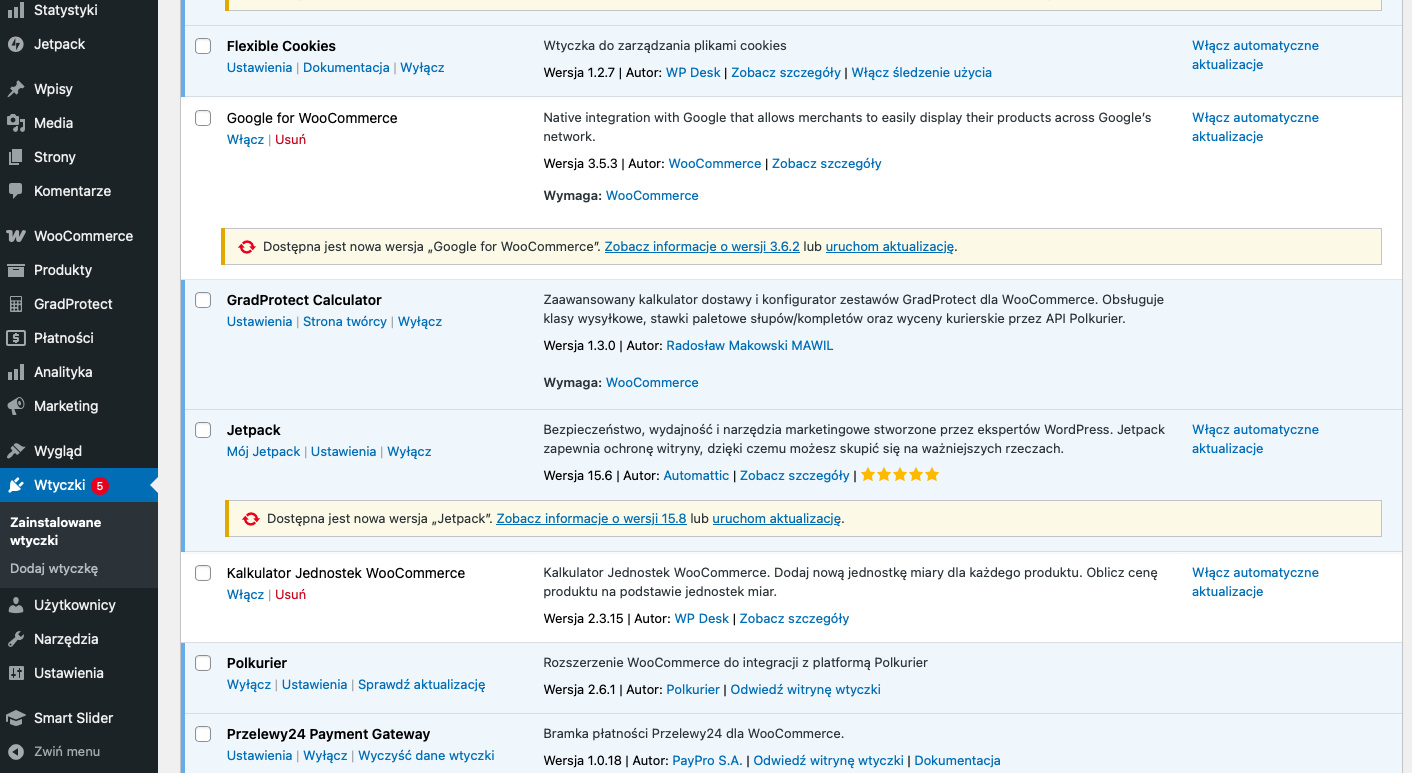Image resolution: width=1412 pixels, height=773 pixels.
Task: Check the Kalkulator Jednostek WooCommerce checkbox
Action: (203, 573)
